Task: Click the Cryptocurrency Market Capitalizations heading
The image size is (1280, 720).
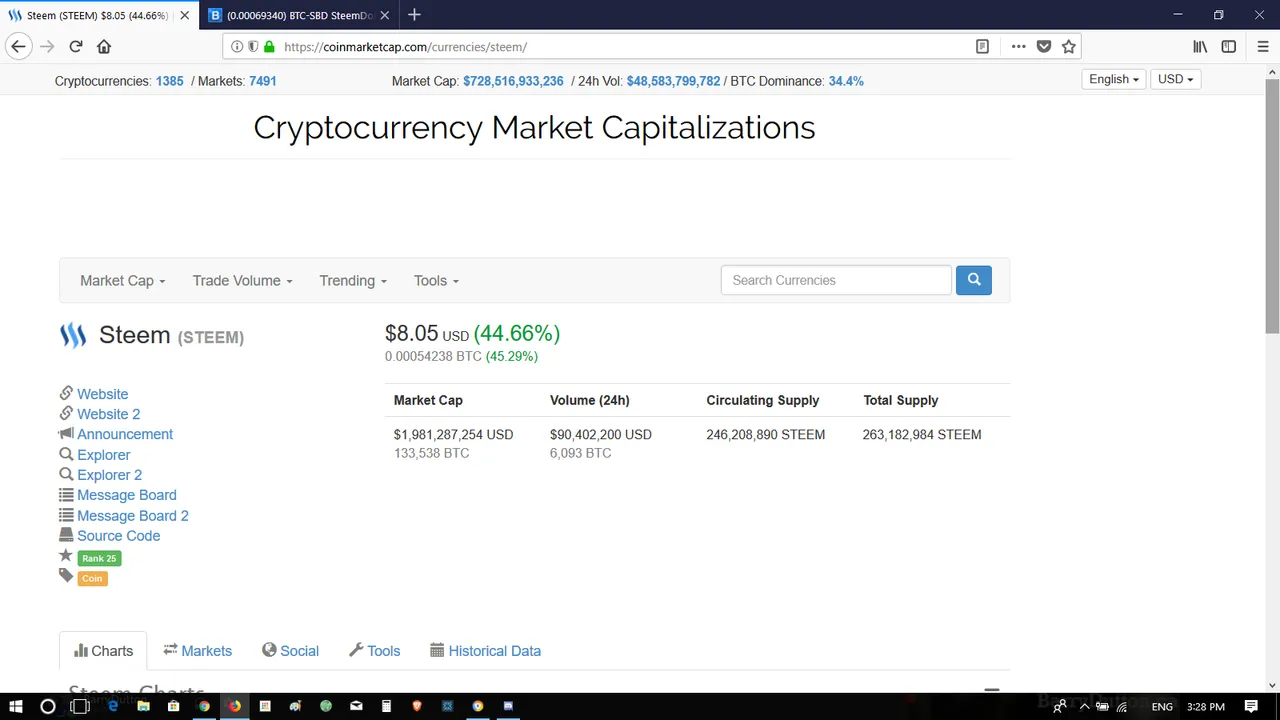Action: [534, 128]
